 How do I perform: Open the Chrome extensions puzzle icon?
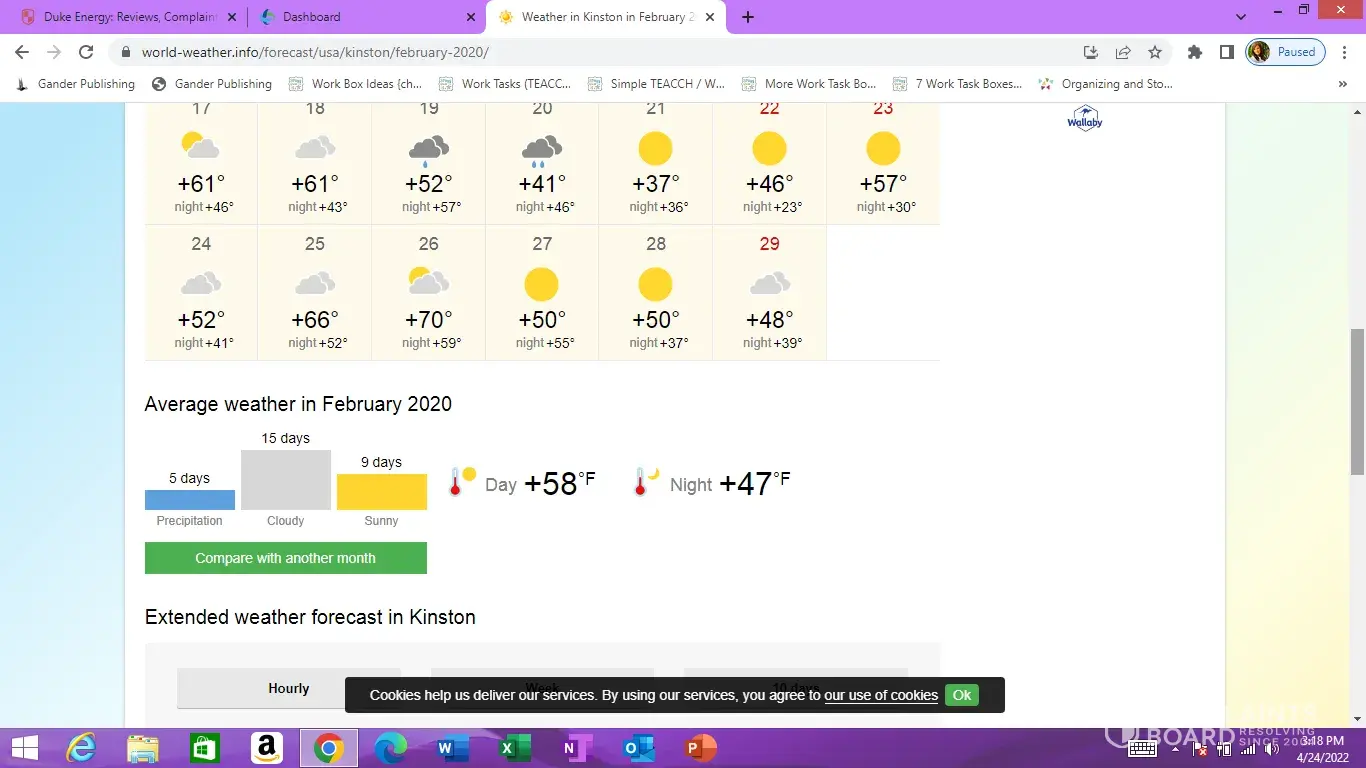click(1194, 52)
